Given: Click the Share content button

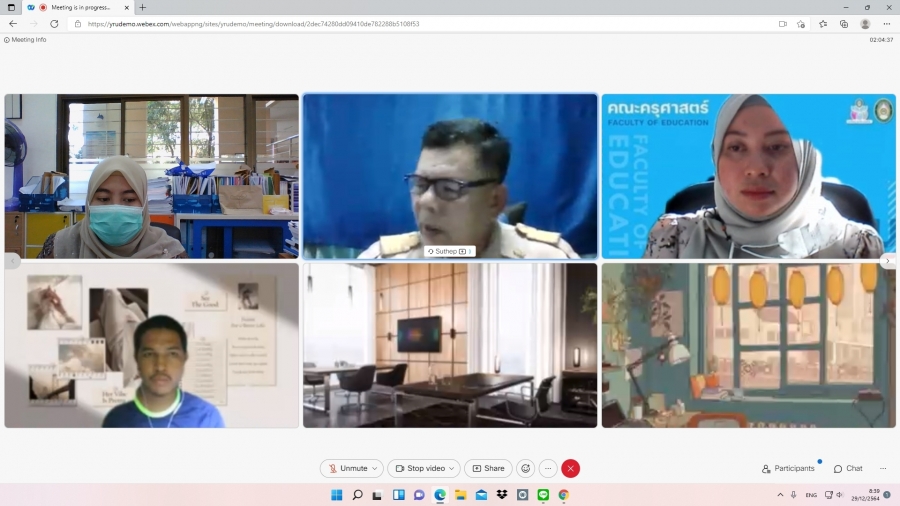Looking at the screenshot, I should pyautogui.click(x=488, y=468).
